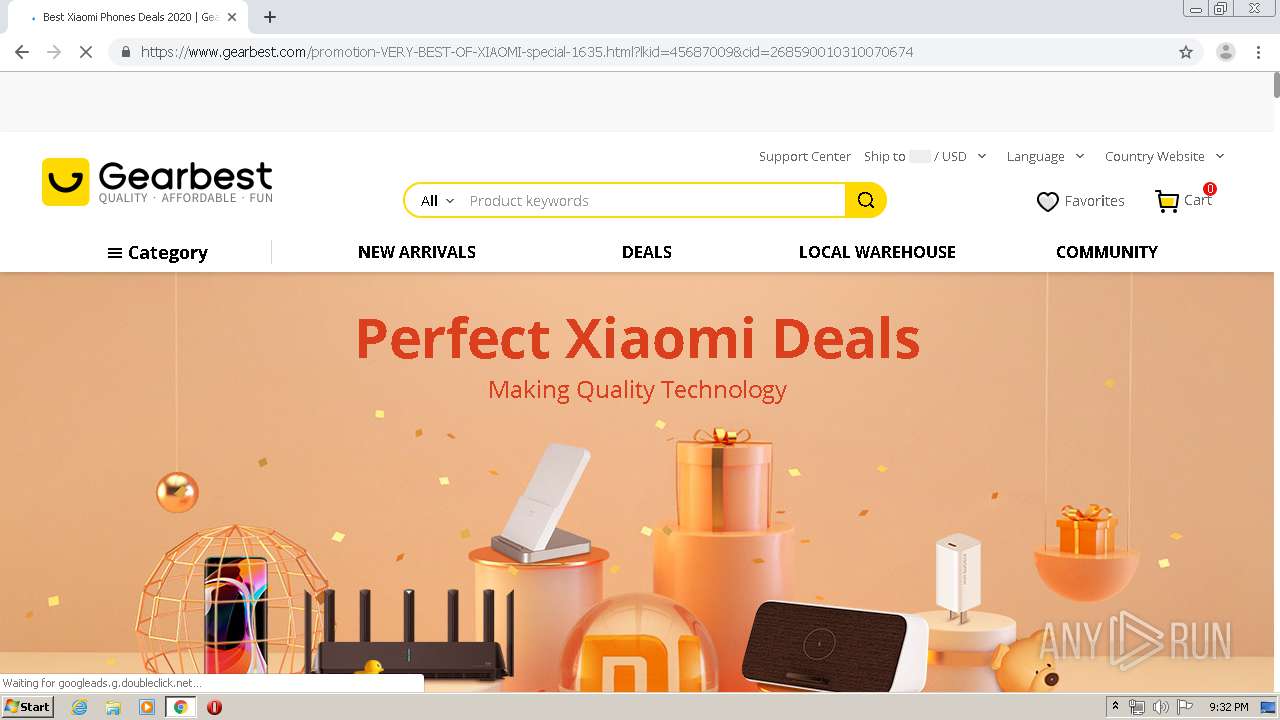Open the Category hamburger menu
This screenshot has height=720, width=1280.
(x=157, y=253)
